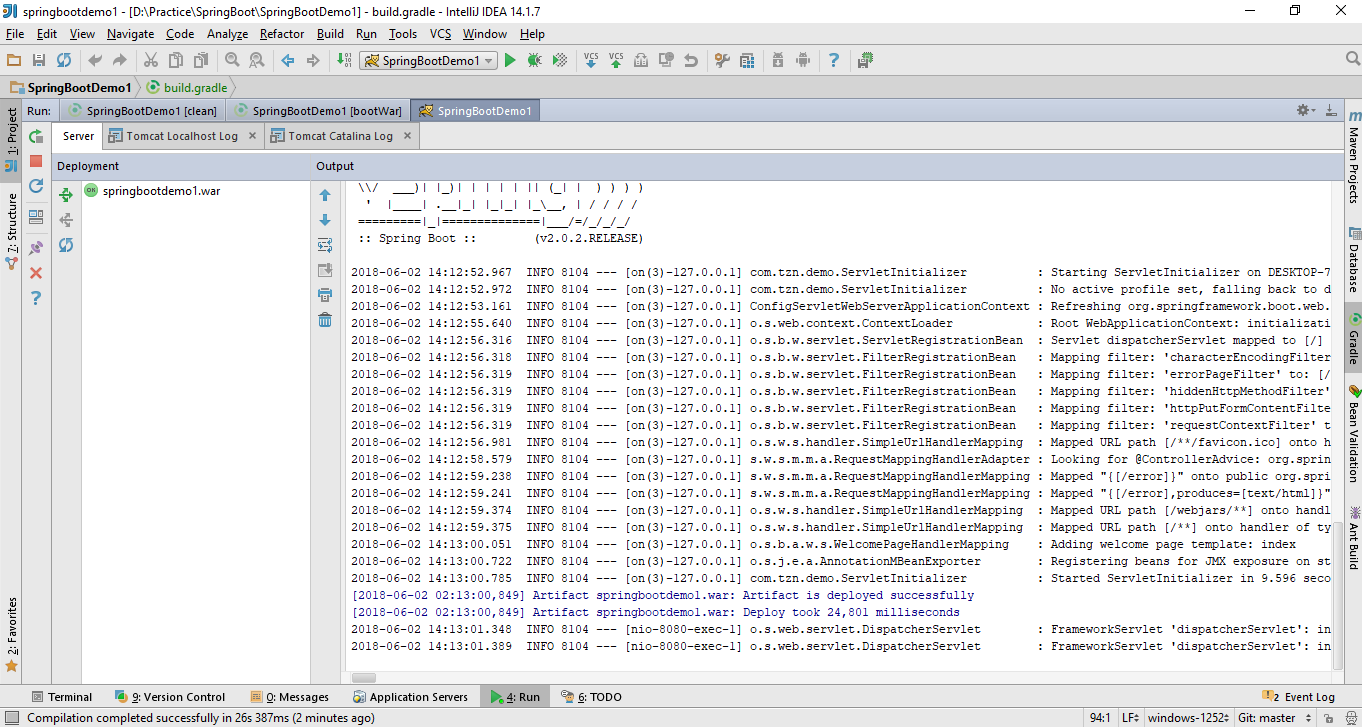The height and width of the screenshot is (727, 1362).
Task: Toggle soft wraps in the output panel
Action: 324,243
